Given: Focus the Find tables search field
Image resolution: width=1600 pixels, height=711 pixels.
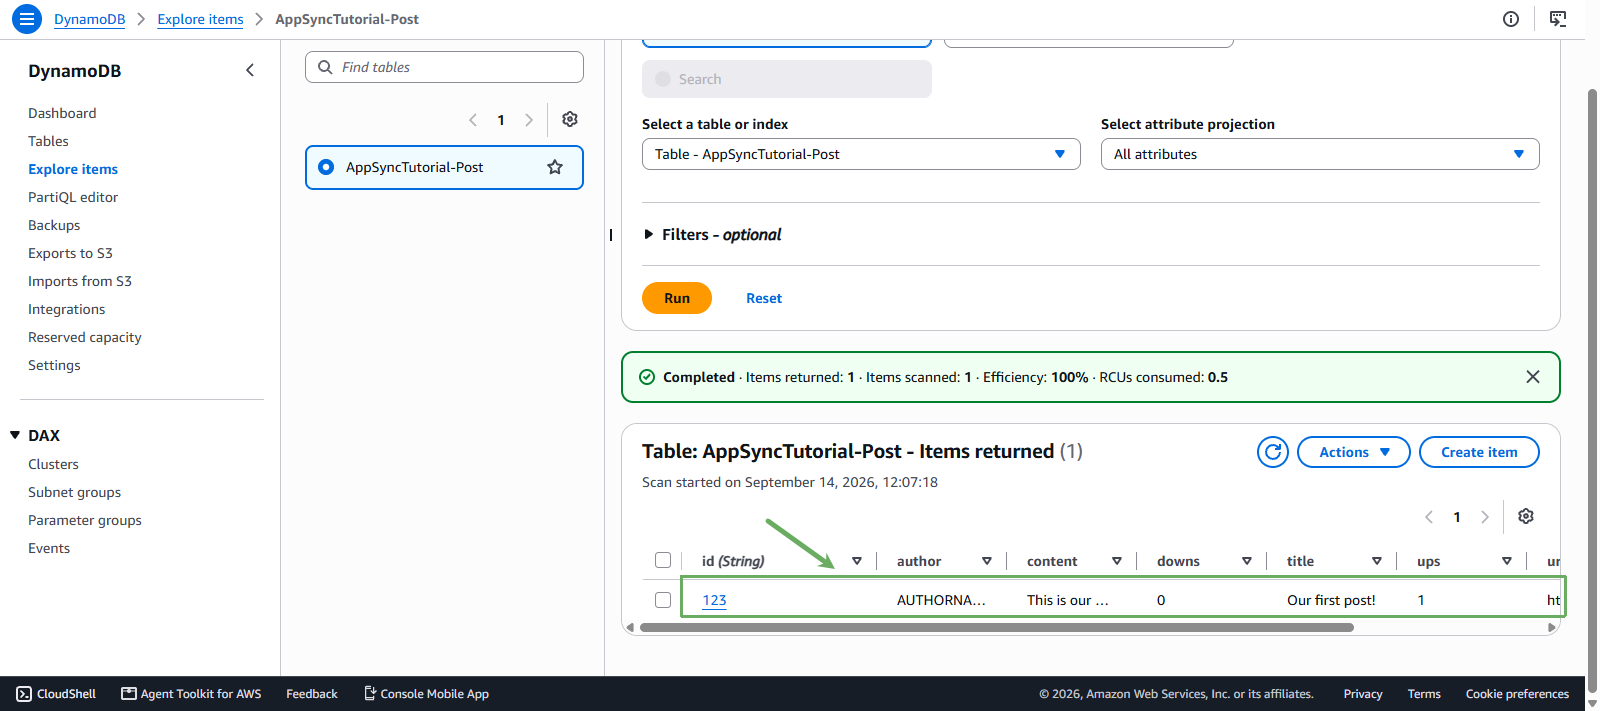Looking at the screenshot, I should pyautogui.click(x=444, y=67).
